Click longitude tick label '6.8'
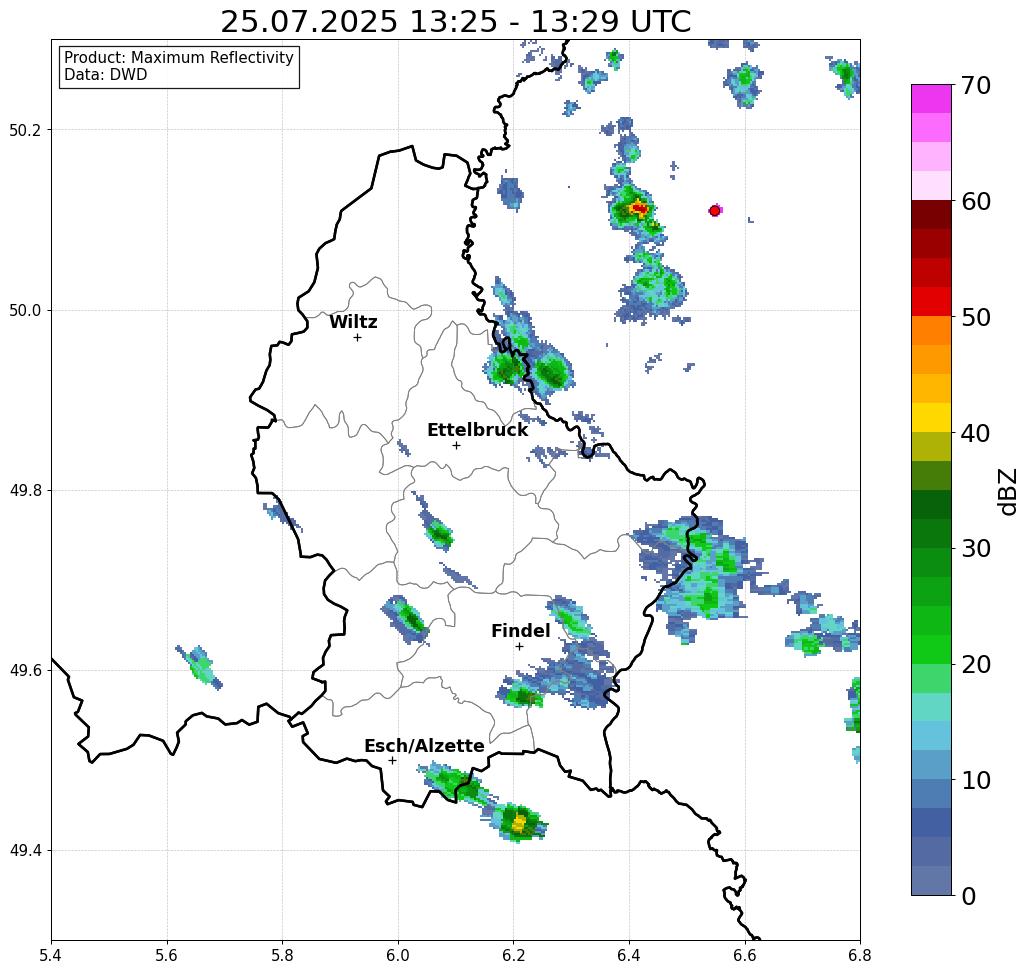1029x973 pixels. 860,955
